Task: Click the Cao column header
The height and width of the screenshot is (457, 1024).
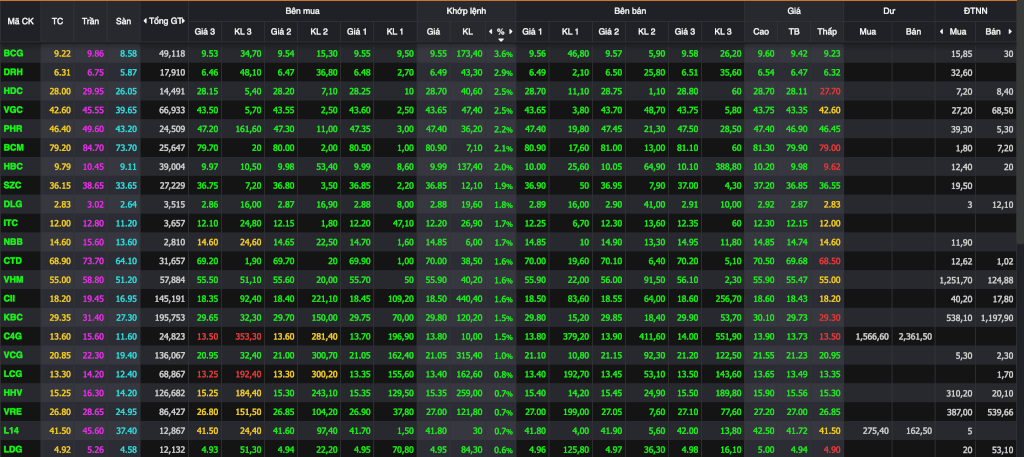Action: tap(761, 31)
